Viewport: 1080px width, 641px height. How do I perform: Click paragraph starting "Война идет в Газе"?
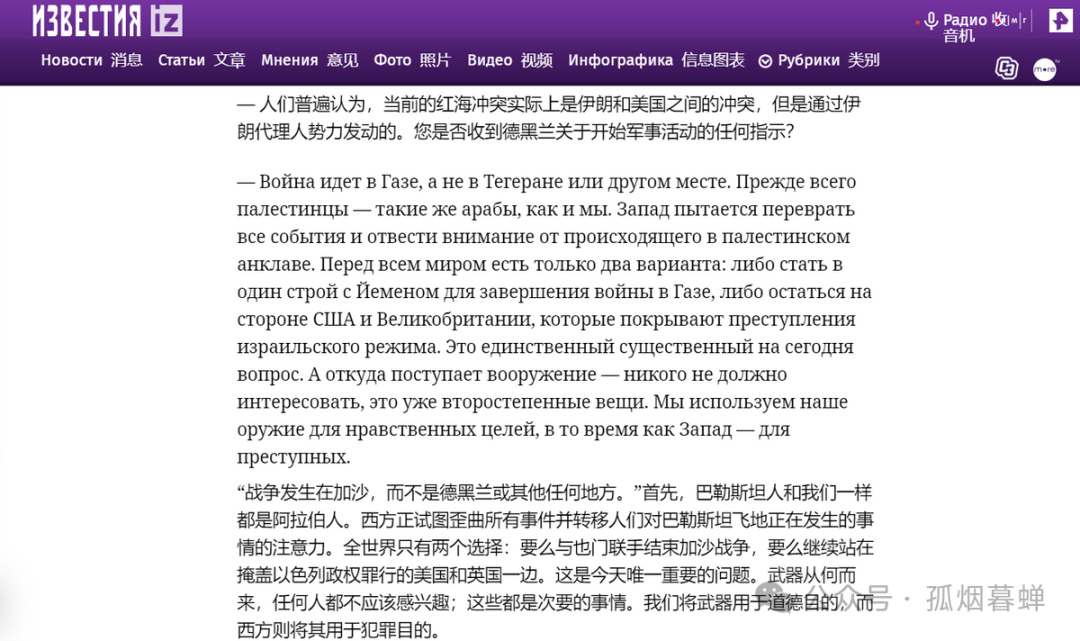tap(554, 319)
